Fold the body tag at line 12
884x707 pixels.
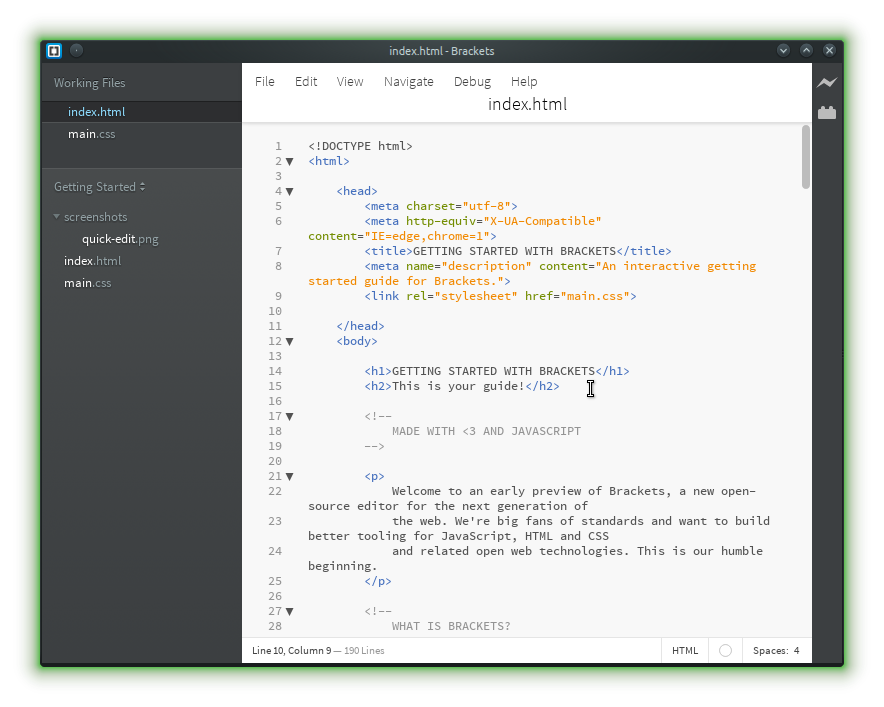coord(290,342)
